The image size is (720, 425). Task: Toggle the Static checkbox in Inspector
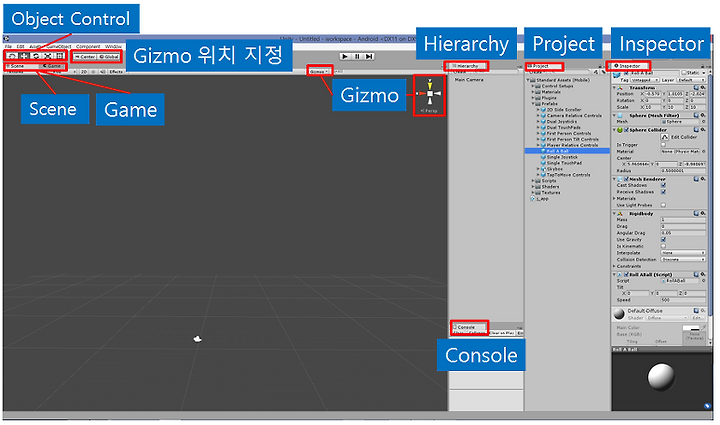tap(684, 73)
